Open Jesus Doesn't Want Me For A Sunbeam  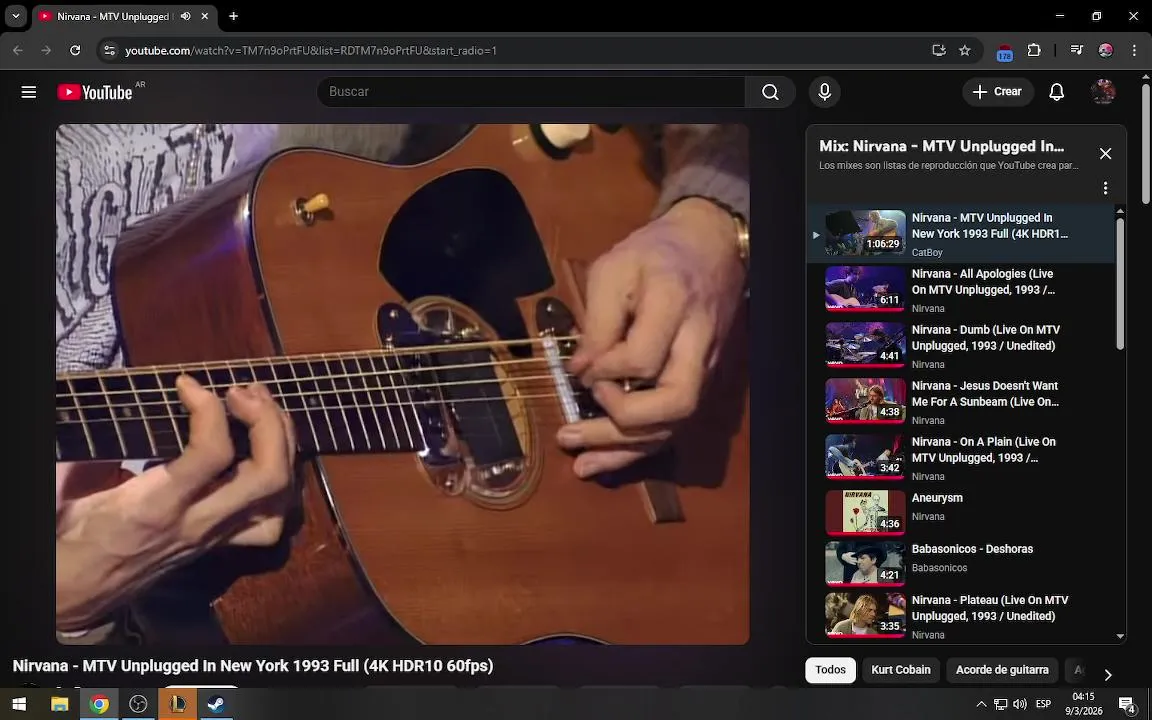pos(961,402)
